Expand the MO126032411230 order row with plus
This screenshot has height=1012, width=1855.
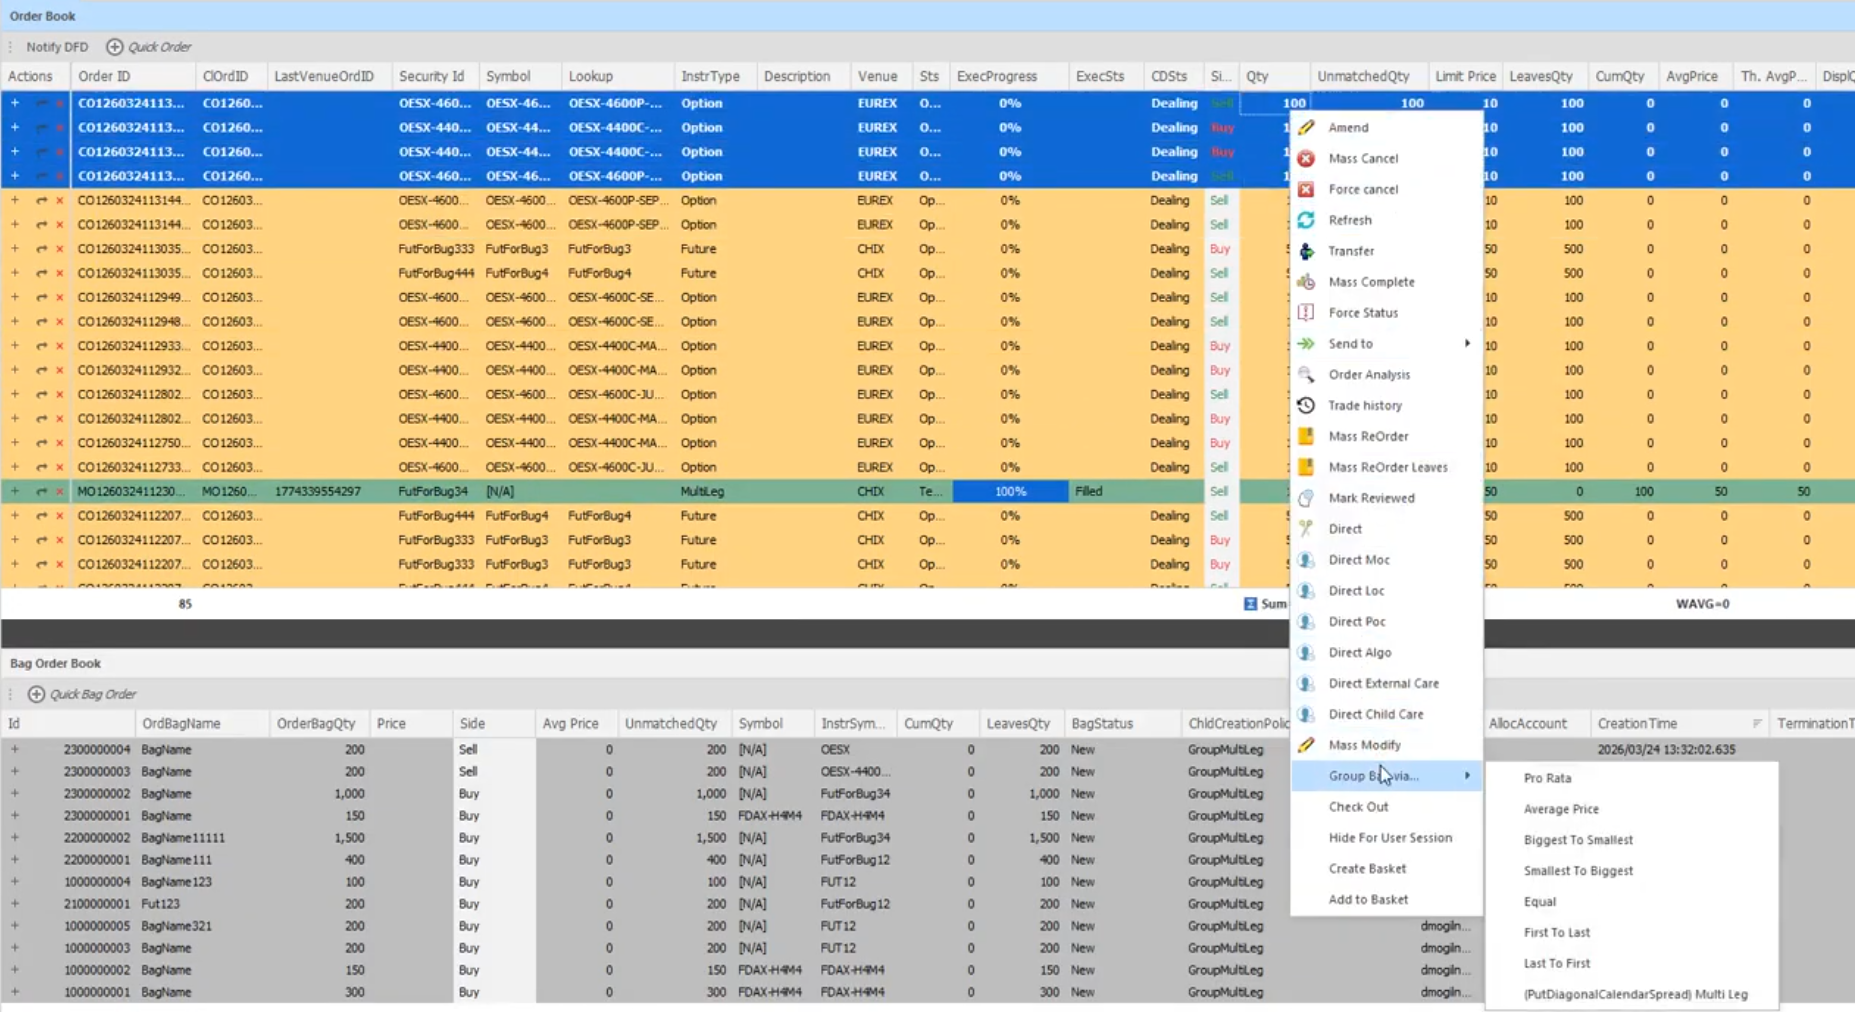[x=15, y=491]
